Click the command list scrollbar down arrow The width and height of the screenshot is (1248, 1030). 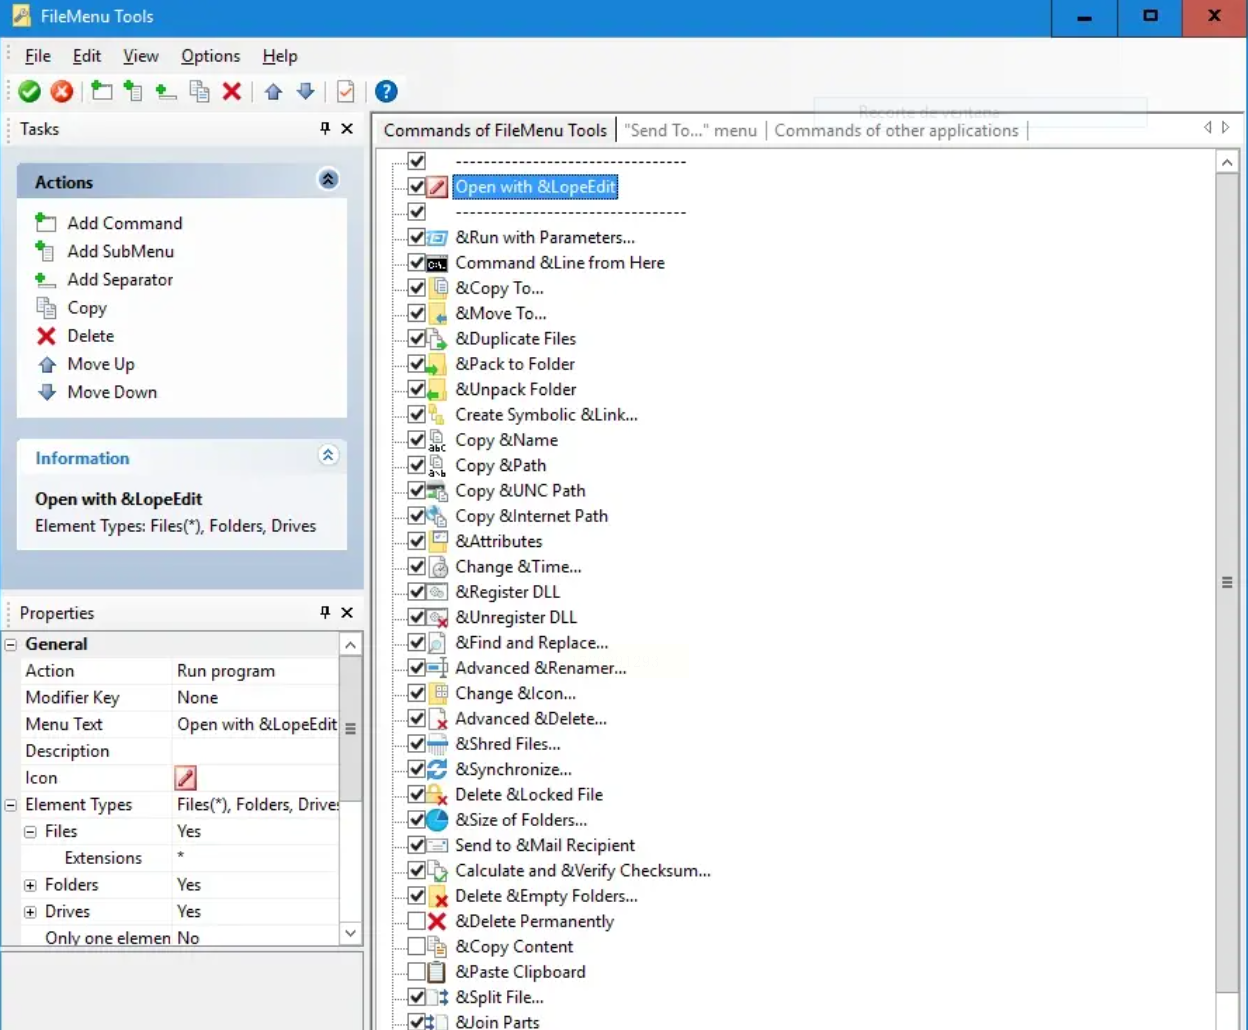coord(1227,1020)
